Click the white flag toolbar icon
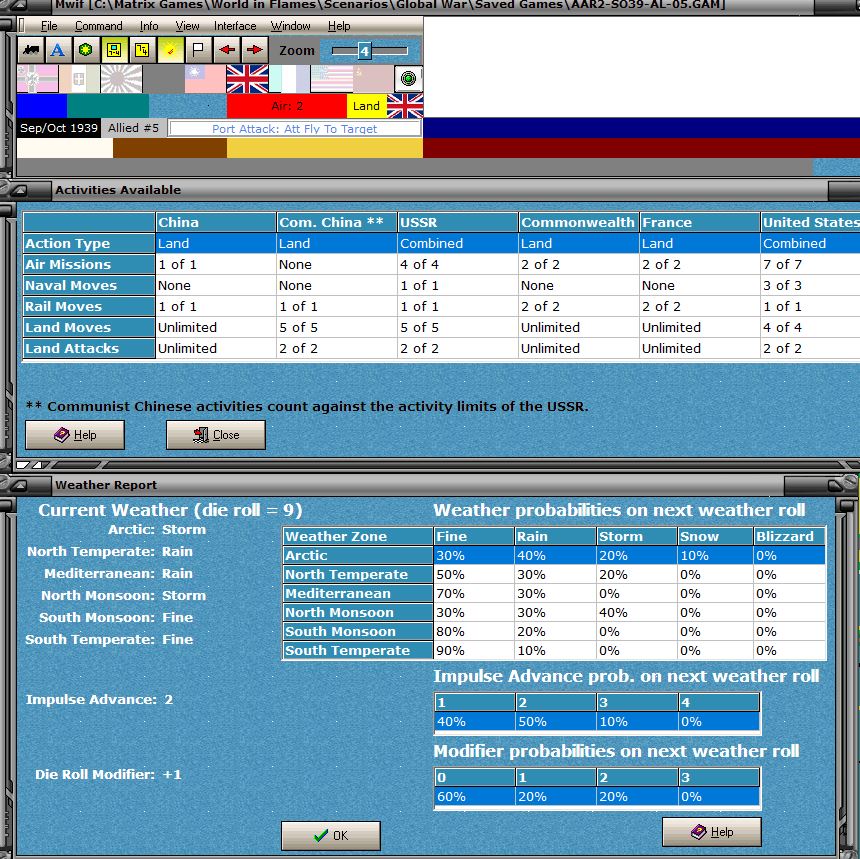The width and height of the screenshot is (860, 859). (198, 50)
